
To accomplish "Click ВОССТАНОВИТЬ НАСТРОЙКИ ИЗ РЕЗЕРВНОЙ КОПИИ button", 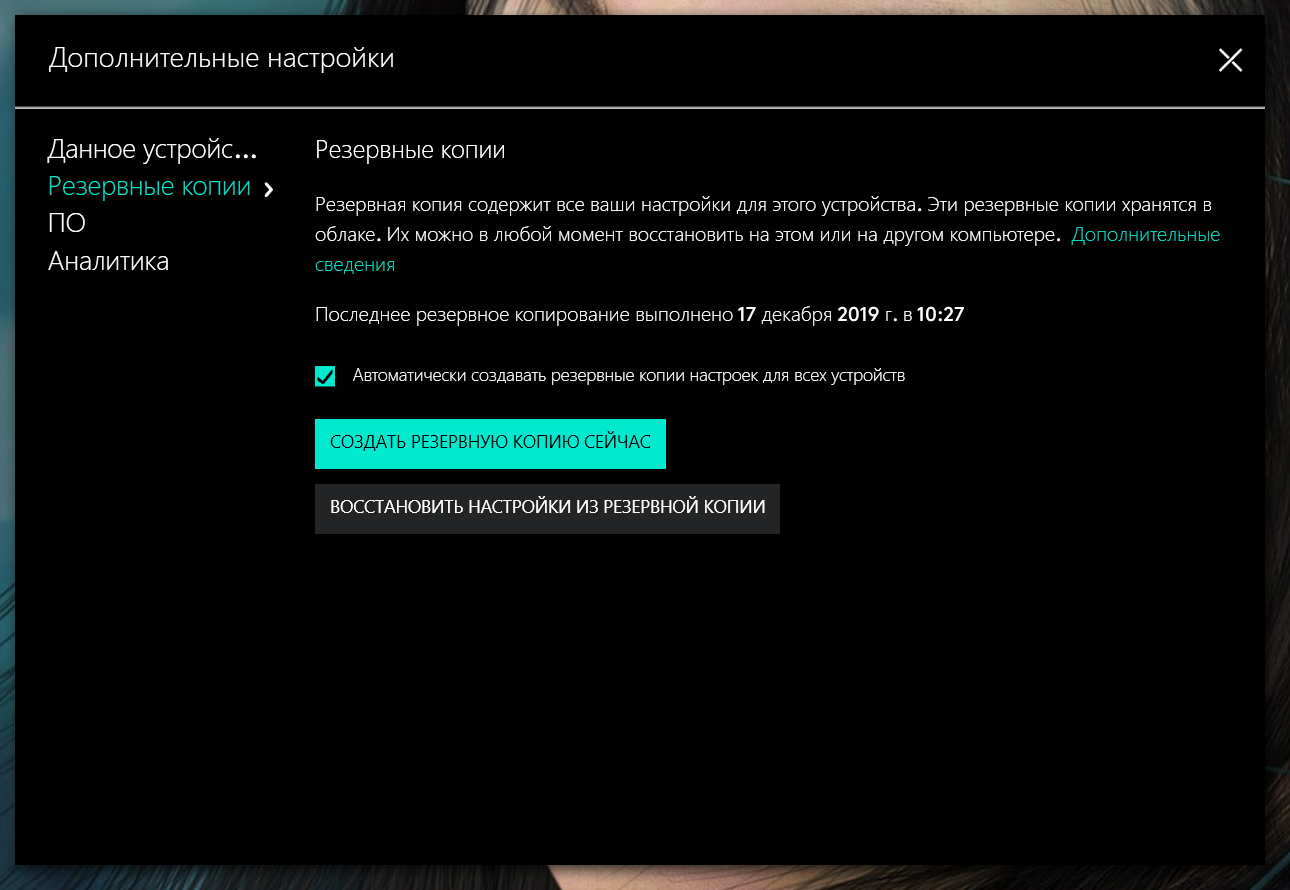I will tap(547, 508).
